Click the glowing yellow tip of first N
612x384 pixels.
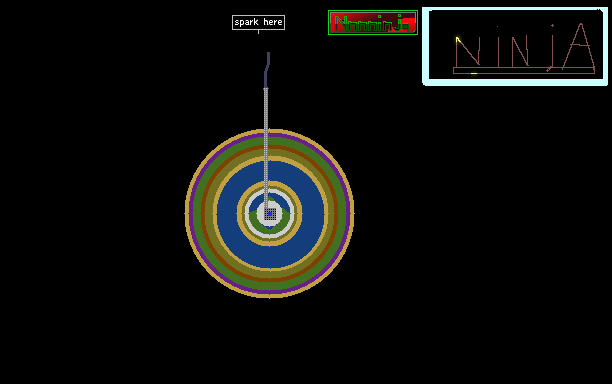click(x=458, y=39)
